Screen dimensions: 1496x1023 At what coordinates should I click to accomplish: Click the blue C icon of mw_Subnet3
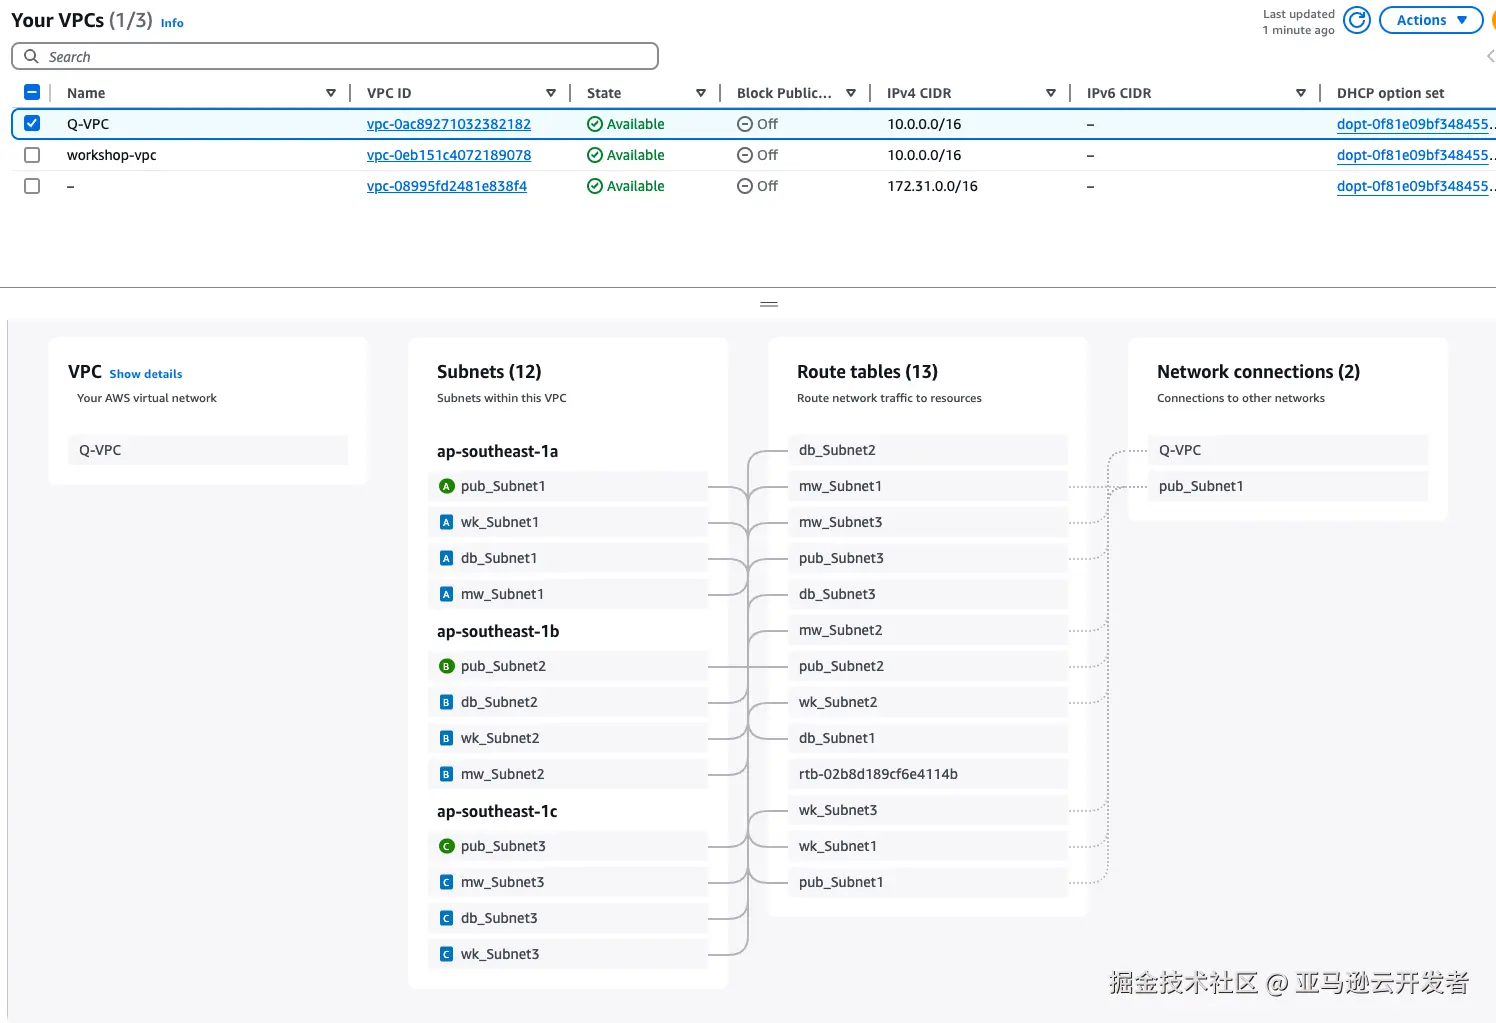click(447, 882)
